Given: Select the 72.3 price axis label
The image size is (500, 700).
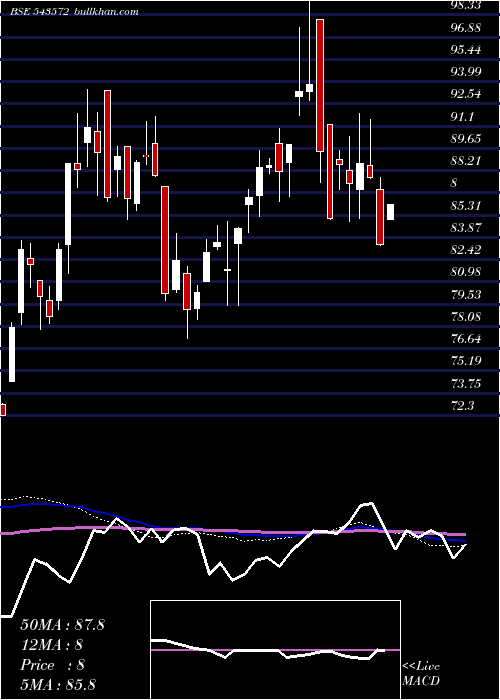Looking at the screenshot, I should 462,405.
